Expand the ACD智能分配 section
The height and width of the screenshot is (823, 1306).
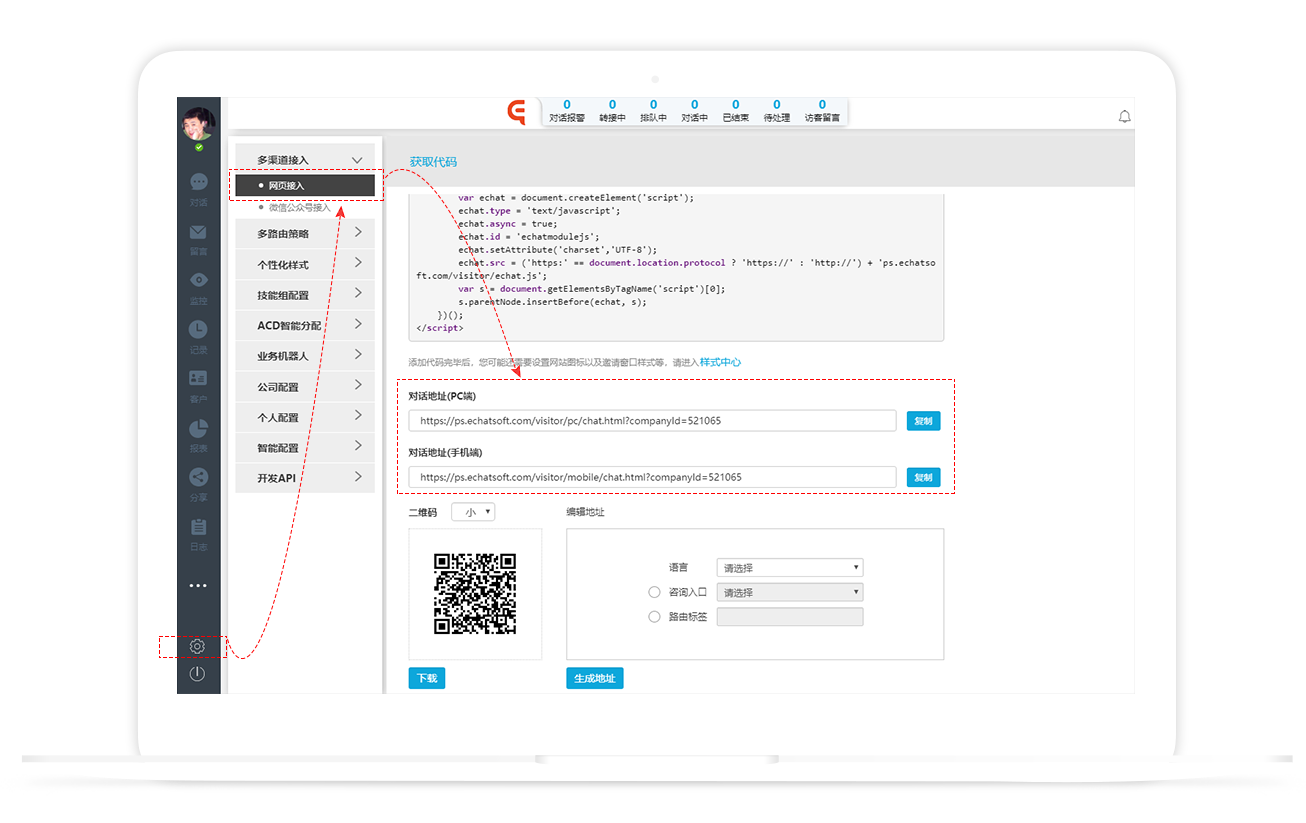(303, 326)
